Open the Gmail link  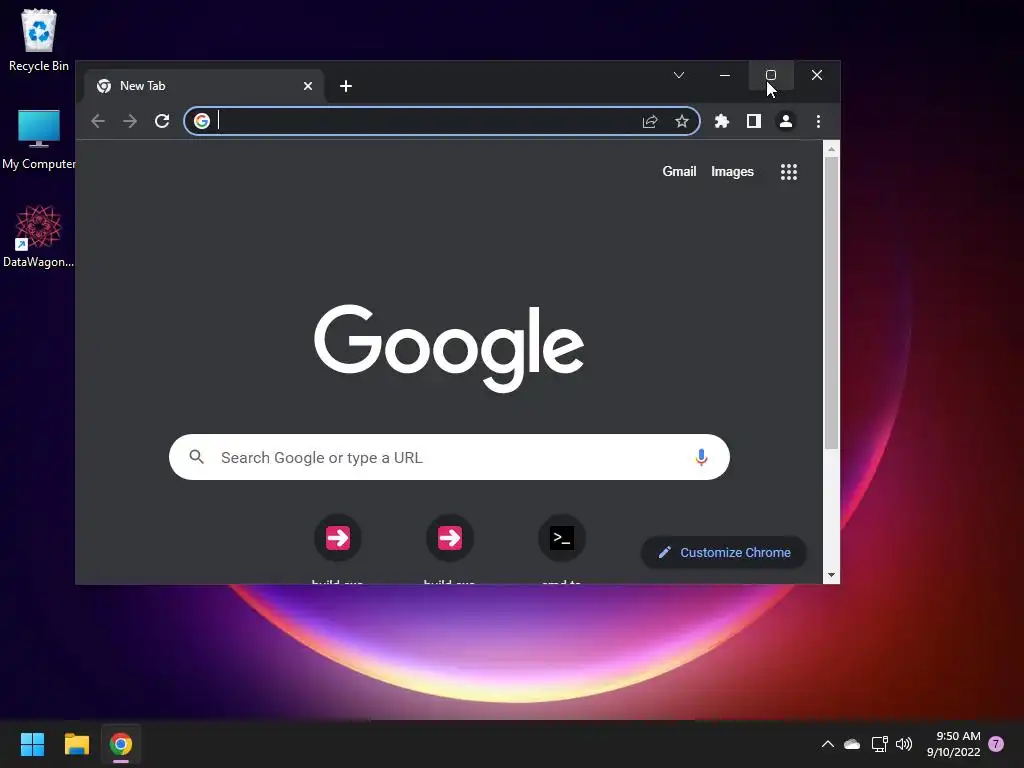[x=679, y=172]
